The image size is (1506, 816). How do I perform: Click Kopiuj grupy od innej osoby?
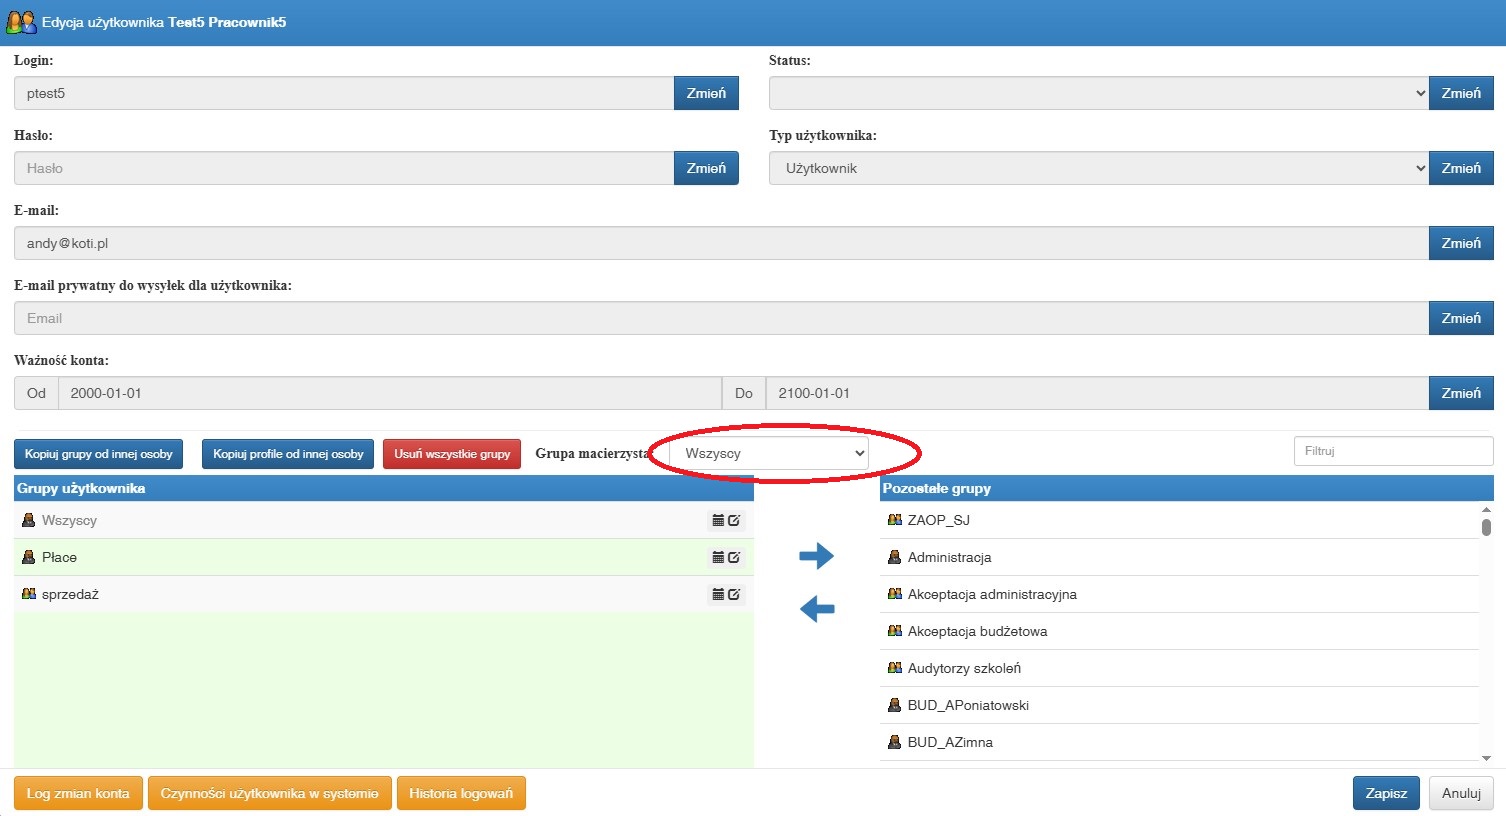(x=99, y=454)
